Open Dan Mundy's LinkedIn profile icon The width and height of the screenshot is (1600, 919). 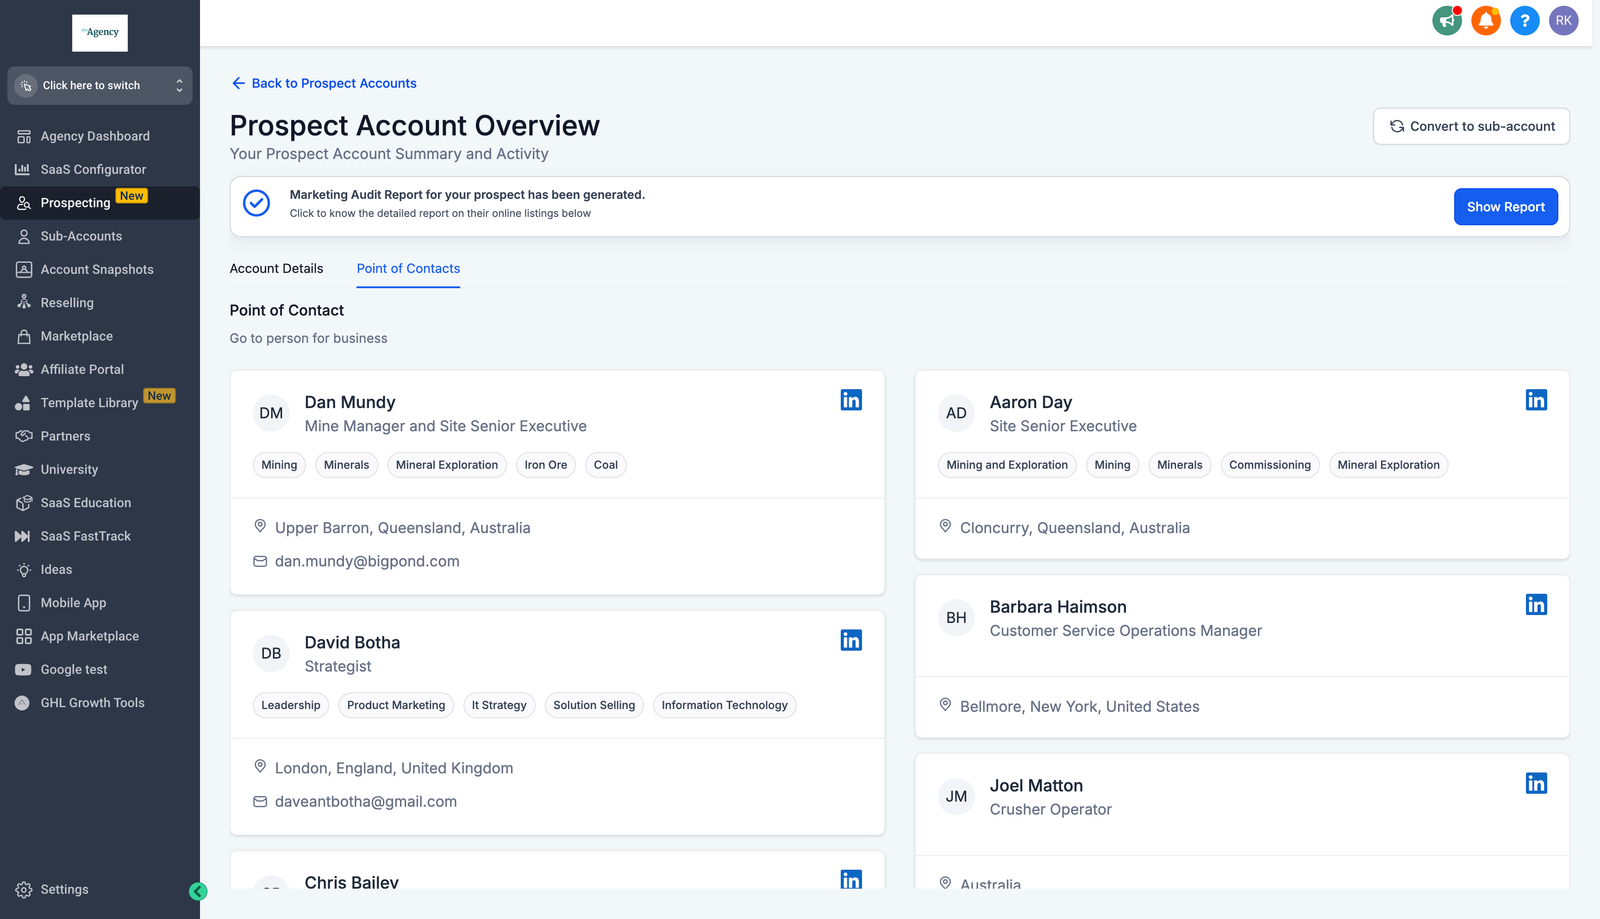click(x=851, y=400)
